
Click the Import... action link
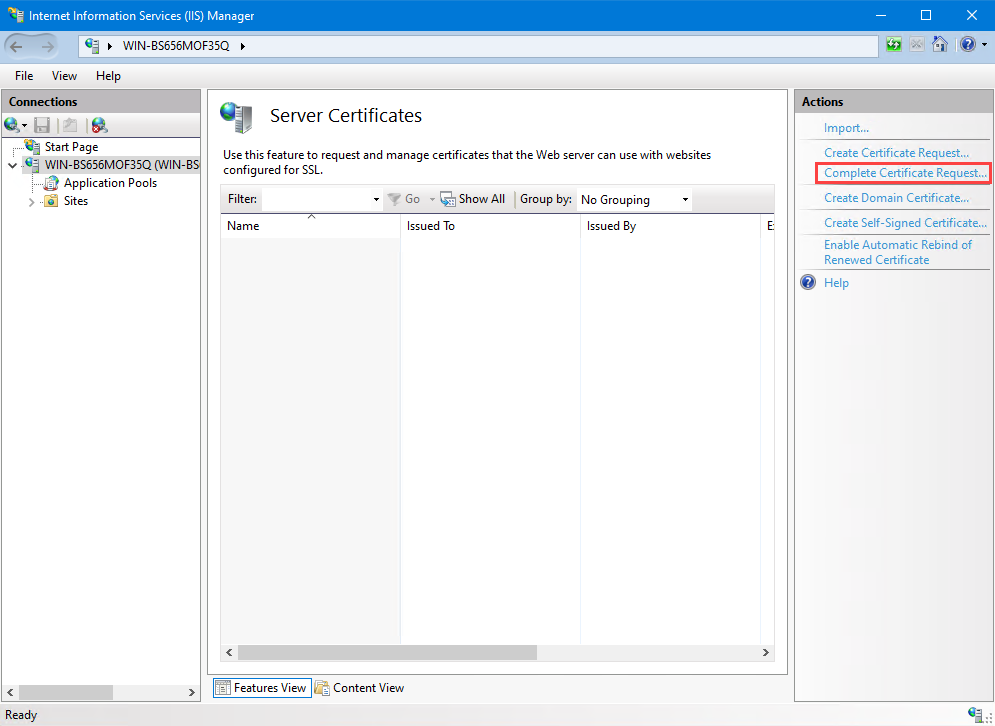click(846, 128)
